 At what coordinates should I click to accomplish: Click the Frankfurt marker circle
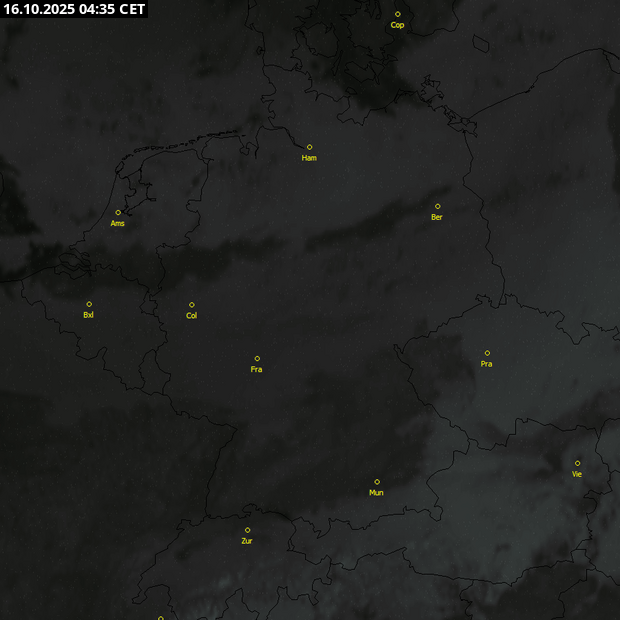(257, 358)
